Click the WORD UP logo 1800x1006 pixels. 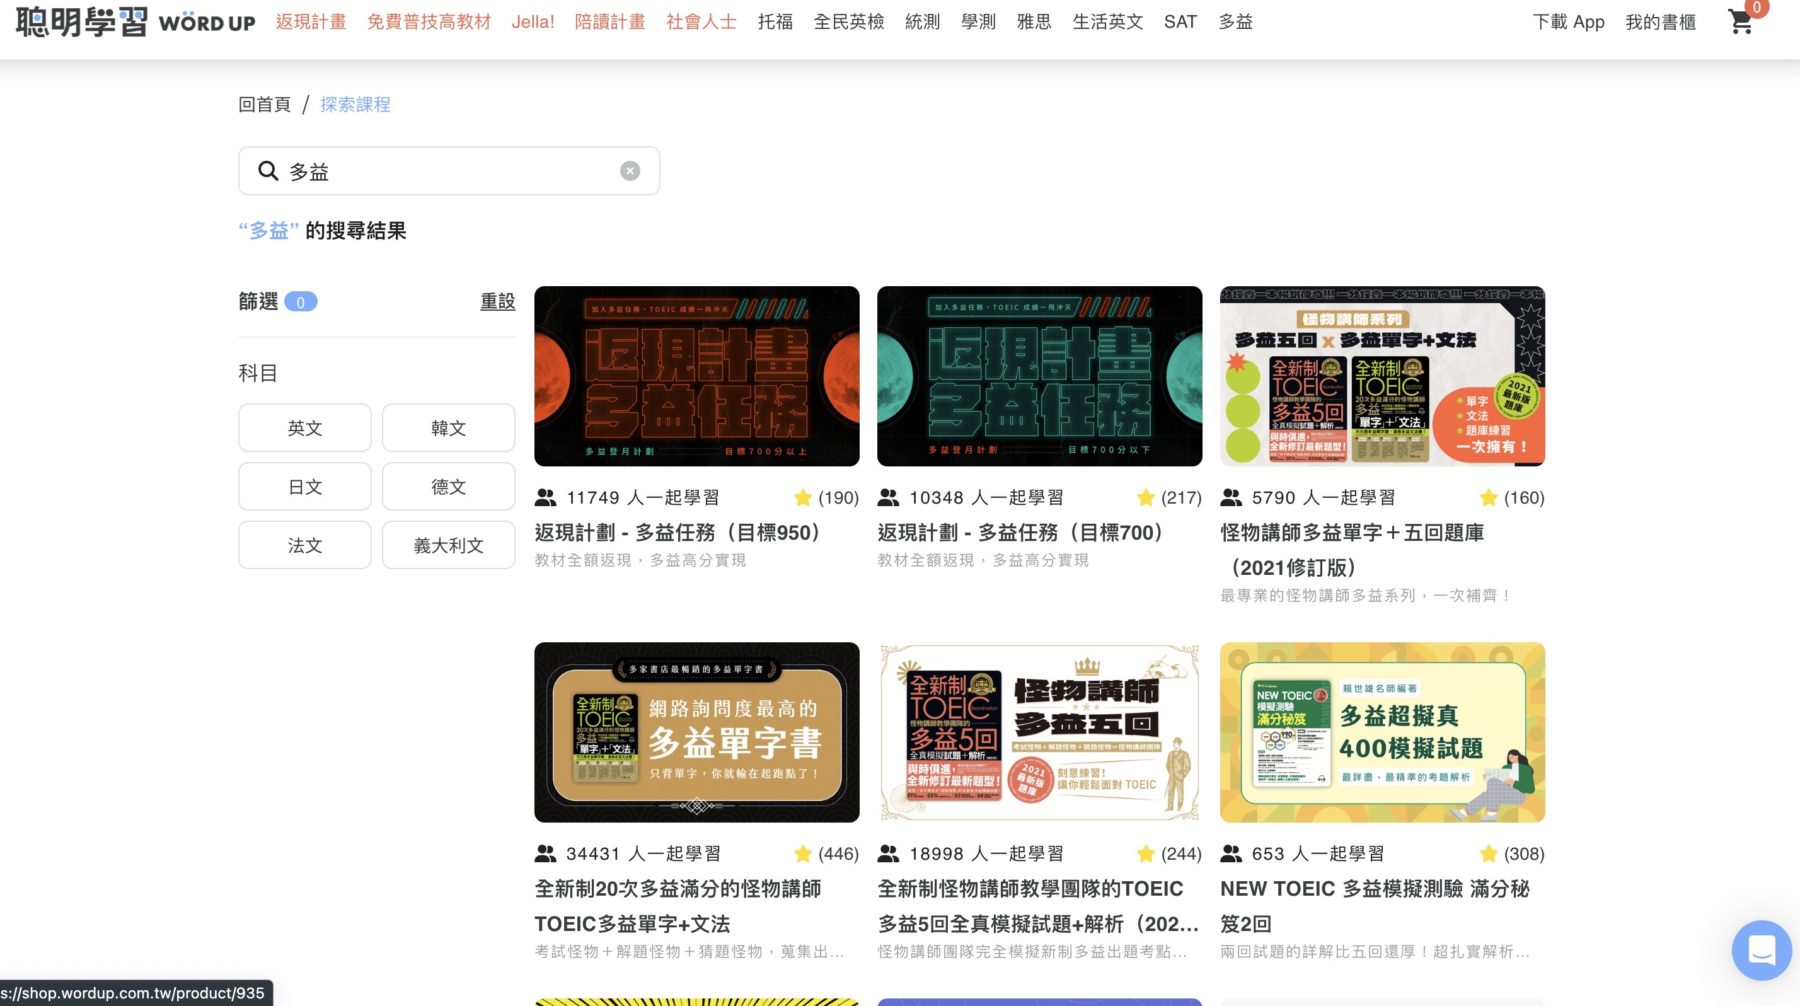pos(135,22)
